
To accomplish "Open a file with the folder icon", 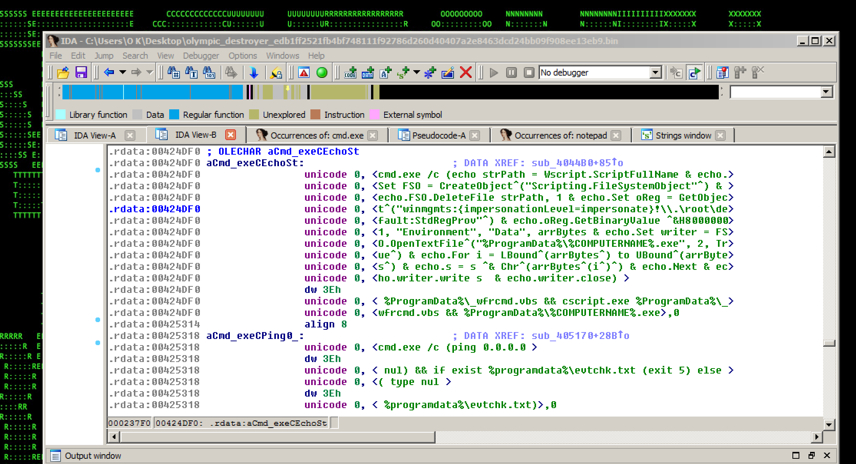I will pyautogui.click(x=63, y=73).
